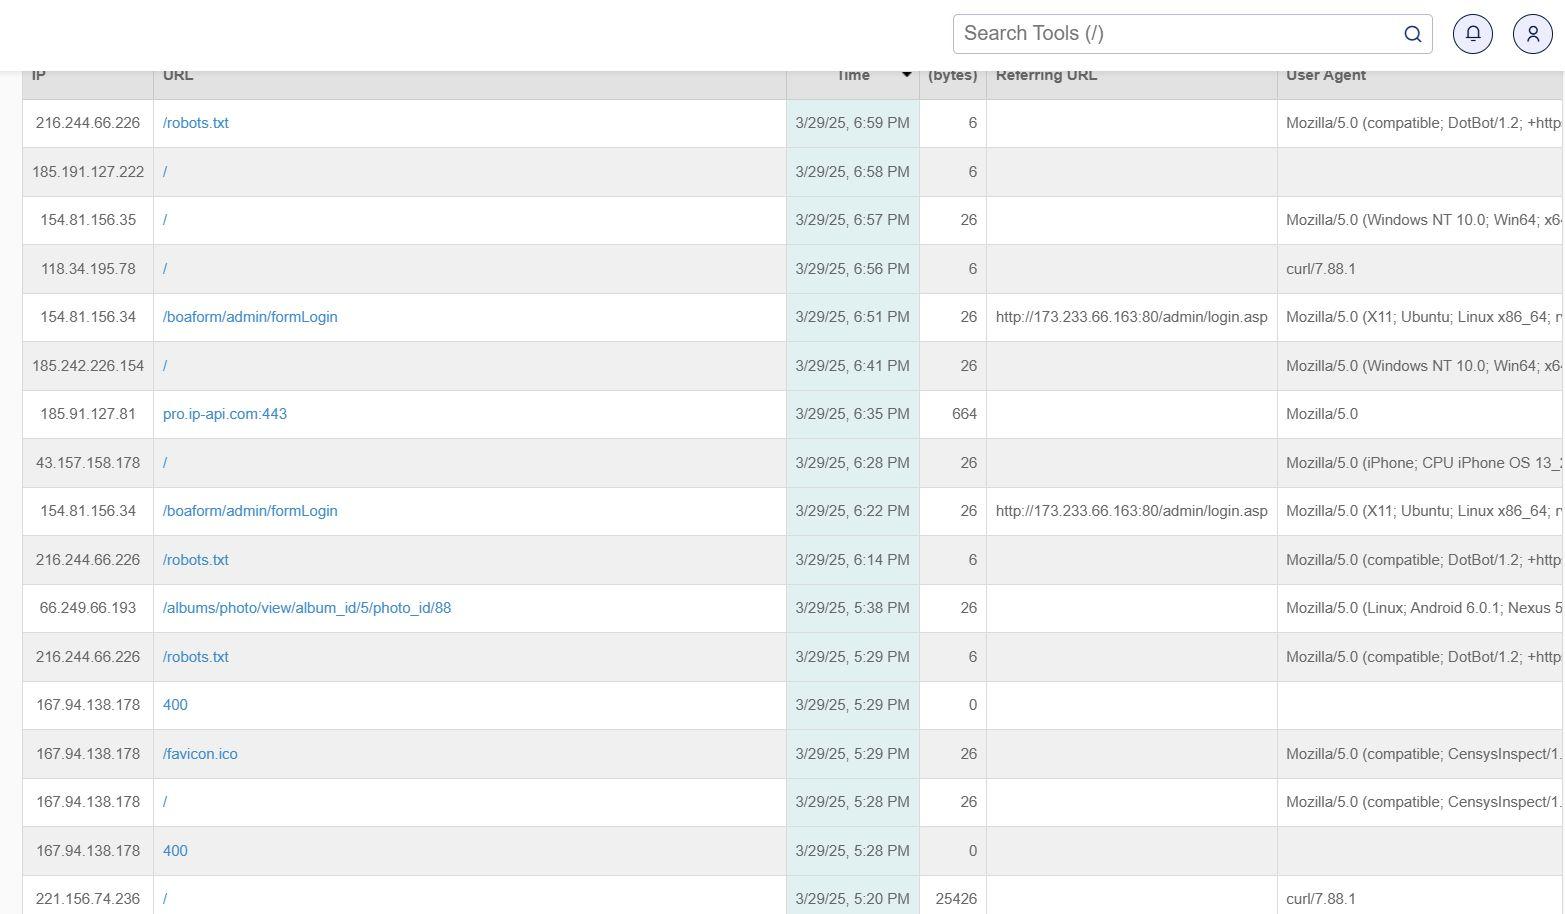This screenshot has height=914, width=1565.
Task: Open the /albums/photo/view/album_id/5/photo_id/88 link
Action: [x=306, y=608]
